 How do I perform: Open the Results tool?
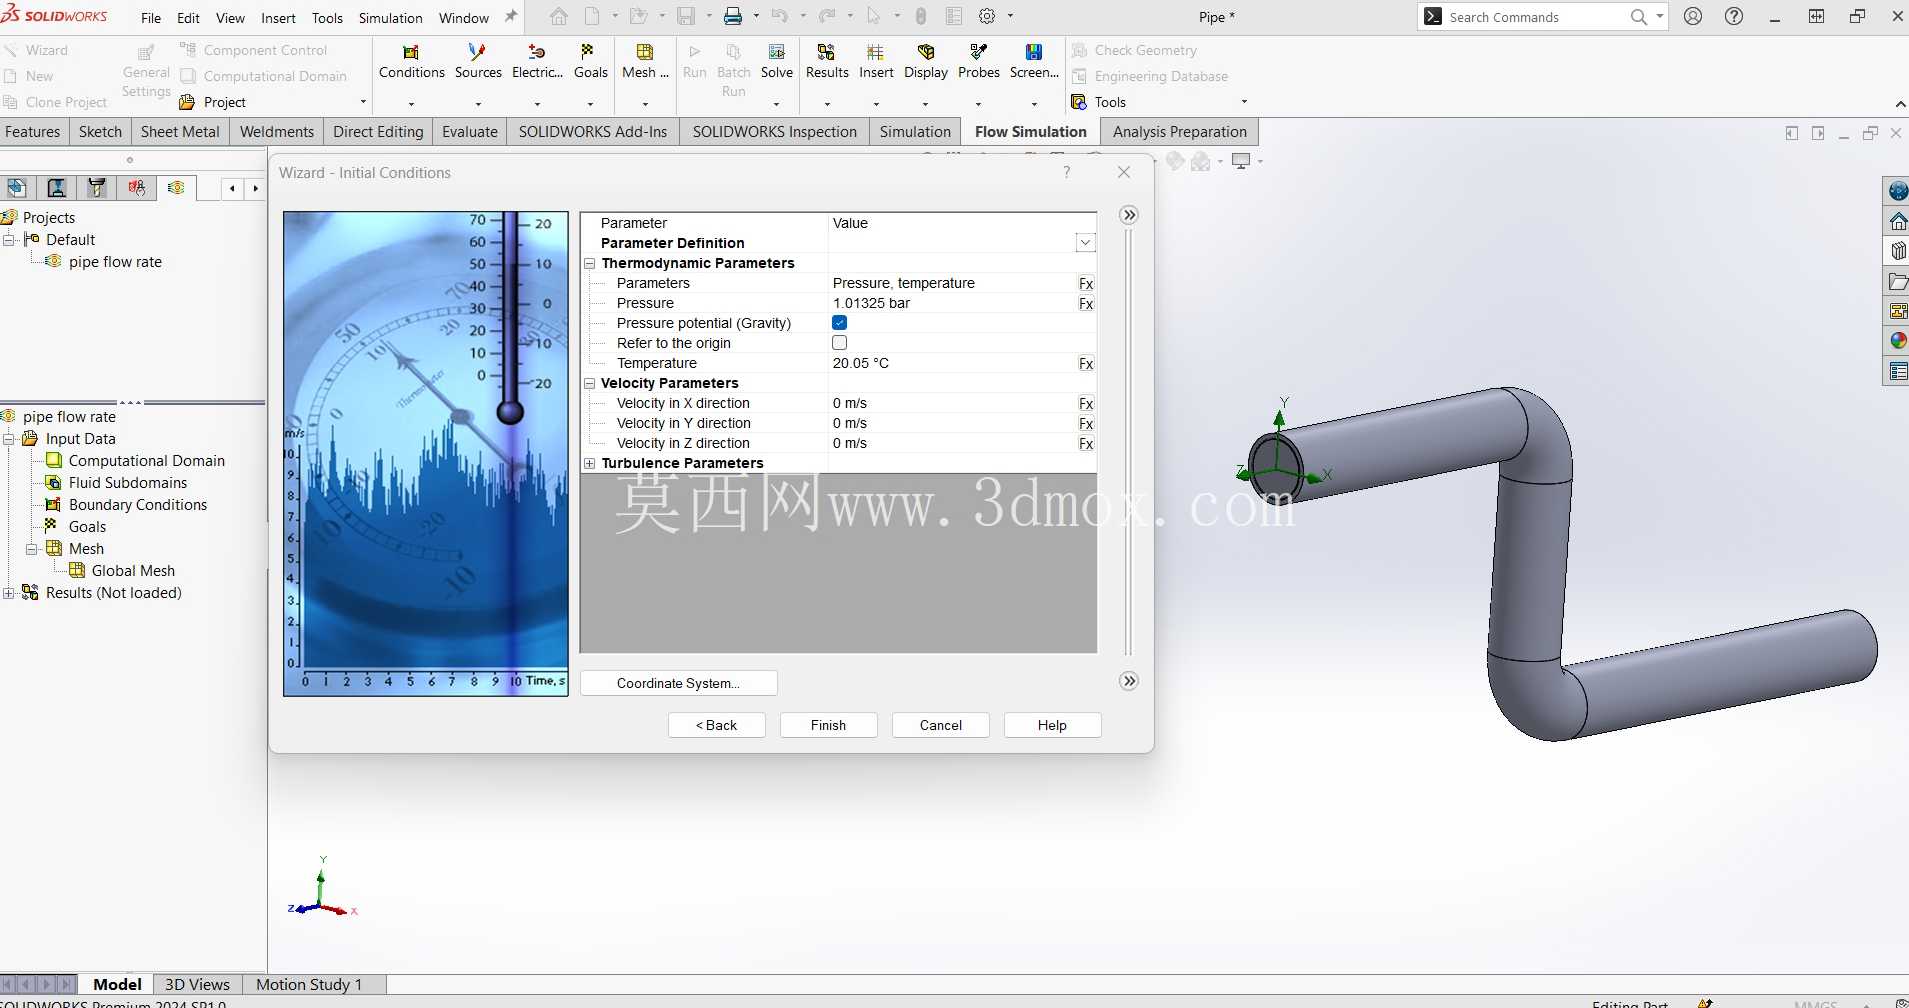[x=827, y=62]
